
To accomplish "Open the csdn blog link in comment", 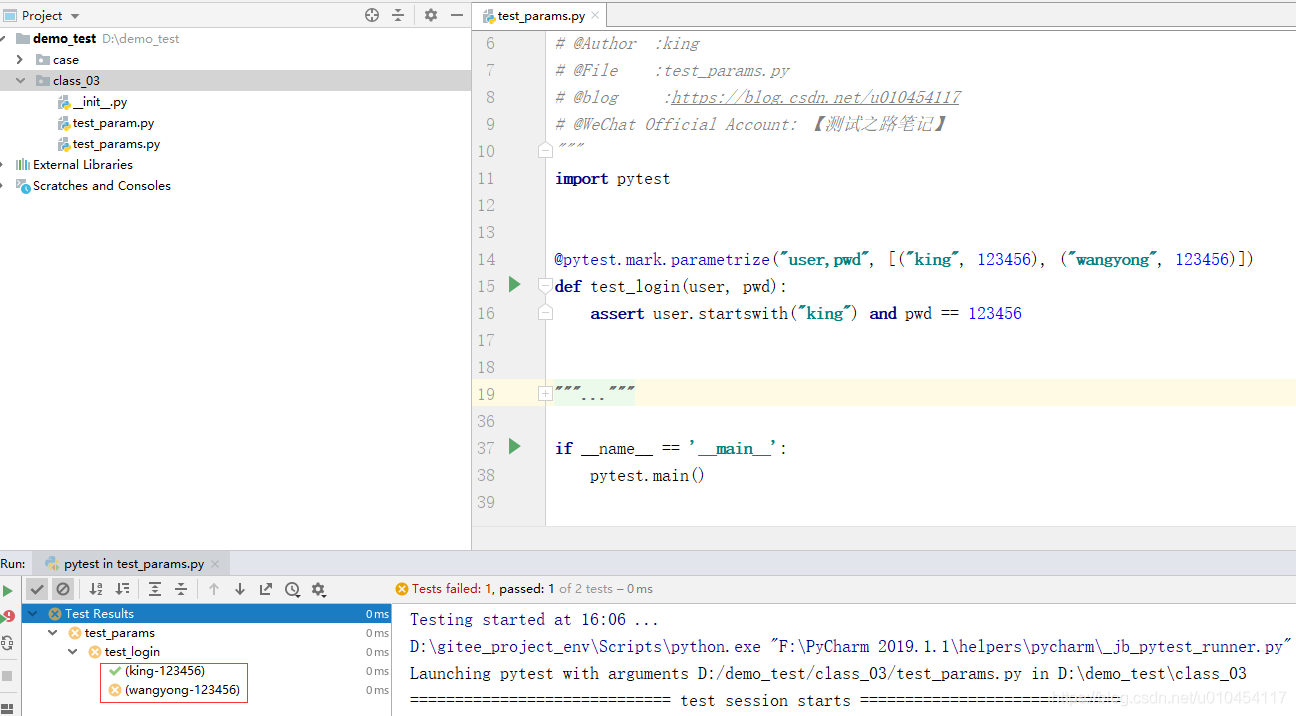I will pos(816,97).
